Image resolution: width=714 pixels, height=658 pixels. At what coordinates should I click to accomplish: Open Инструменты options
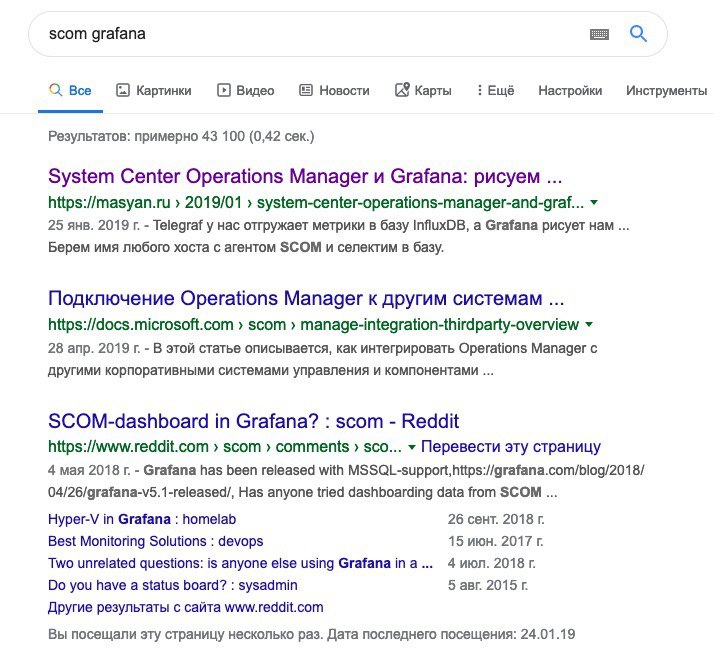tap(667, 91)
